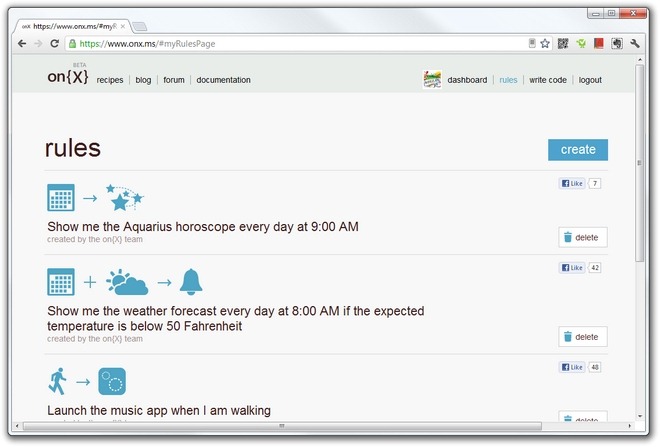Log out of on{X}
This screenshot has width=660, height=447.
pos(590,80)
